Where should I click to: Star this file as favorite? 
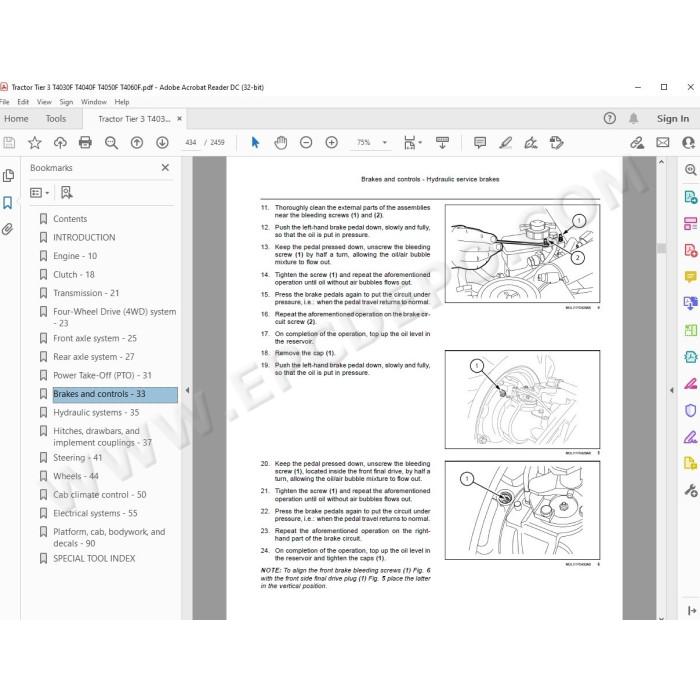(x=34, y=143)
